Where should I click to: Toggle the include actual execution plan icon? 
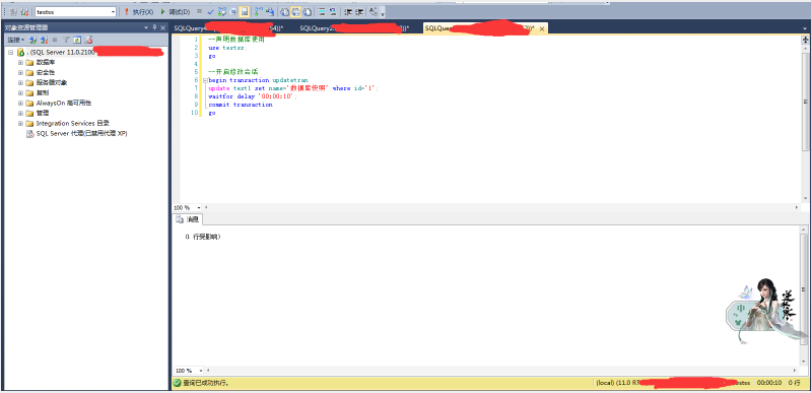pos(259,11)
